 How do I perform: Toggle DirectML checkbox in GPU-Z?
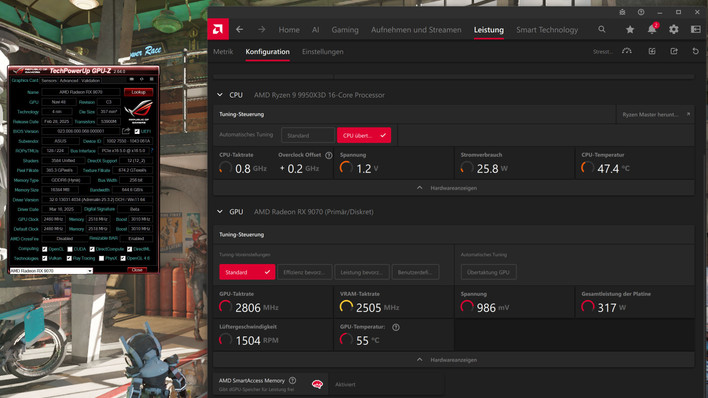click(130, 249)
